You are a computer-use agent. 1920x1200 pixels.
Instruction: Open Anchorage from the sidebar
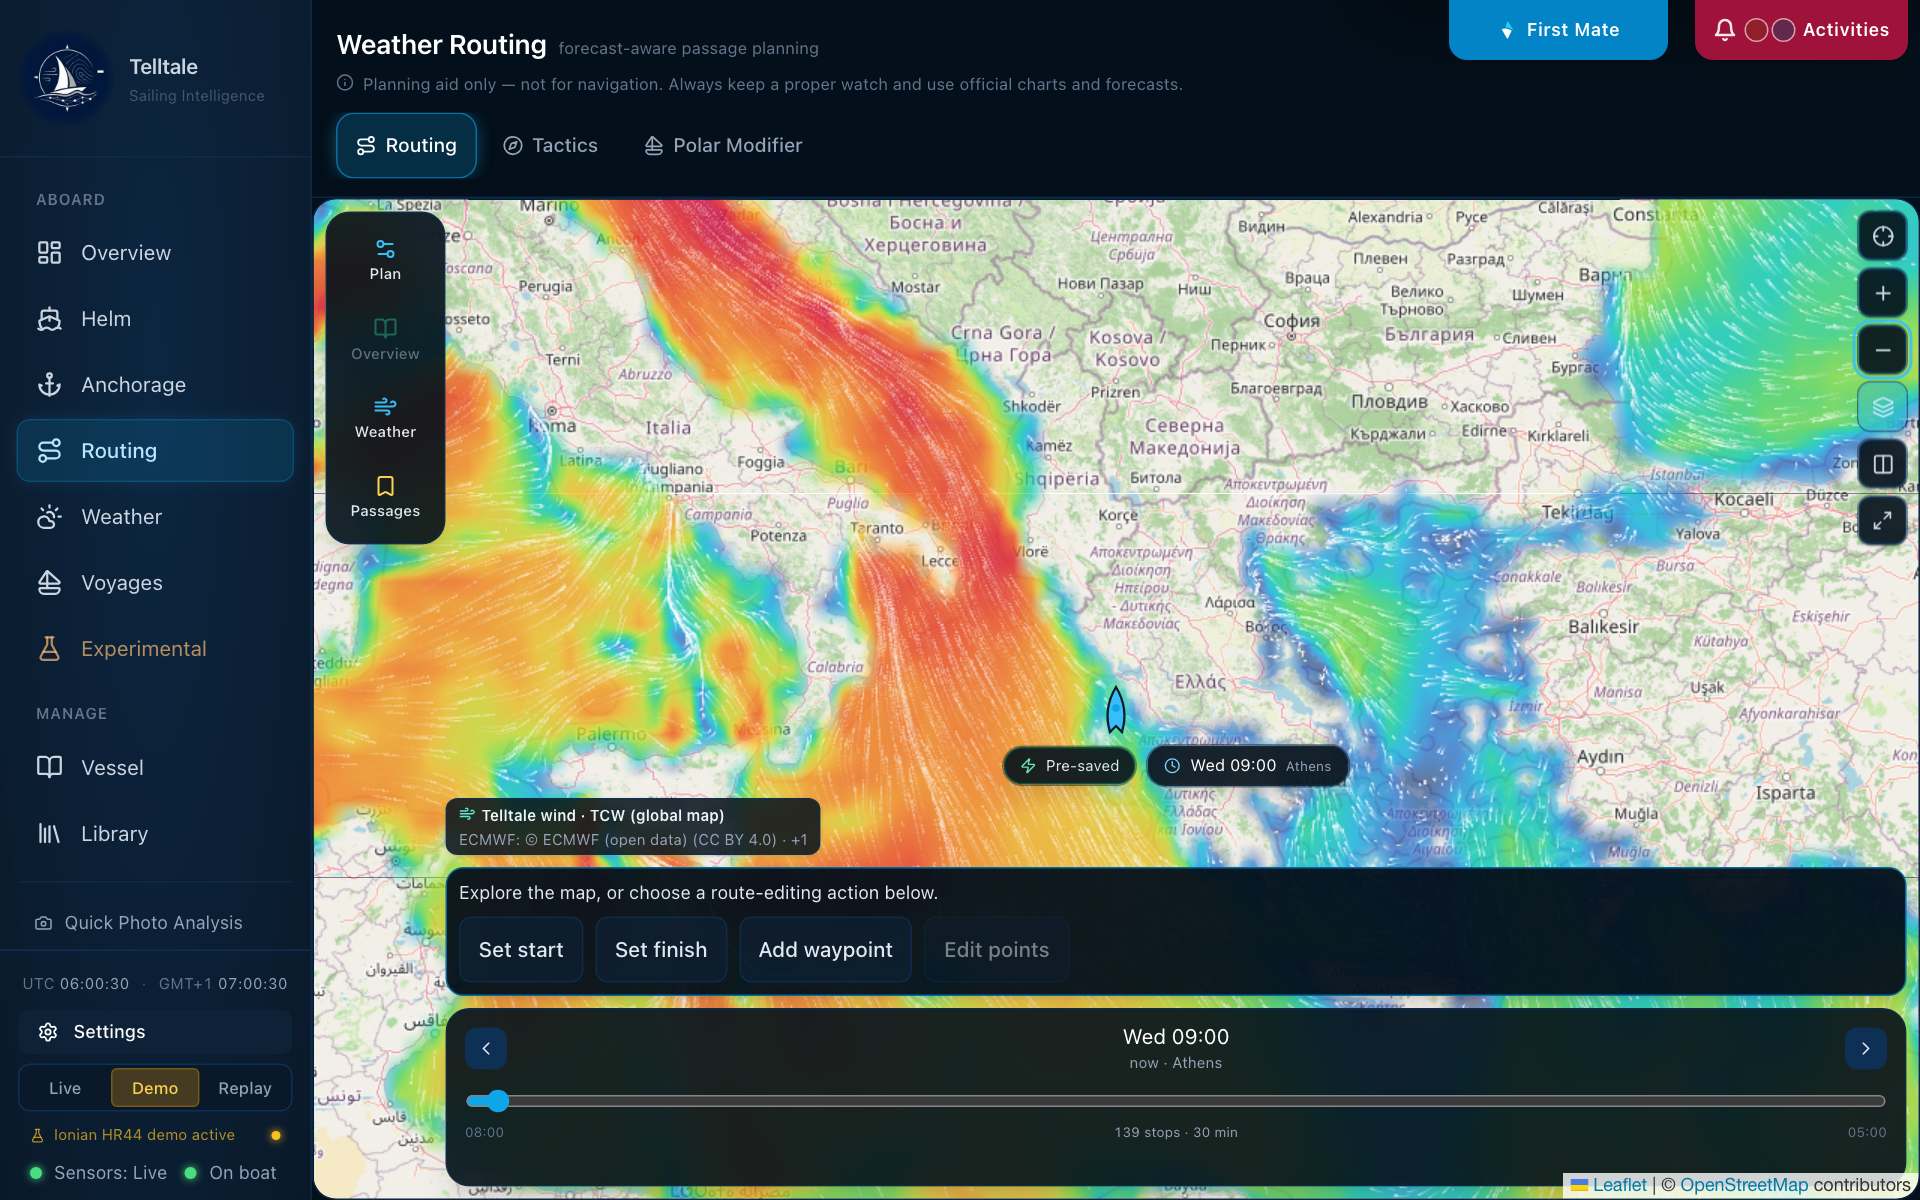(155, 385)
